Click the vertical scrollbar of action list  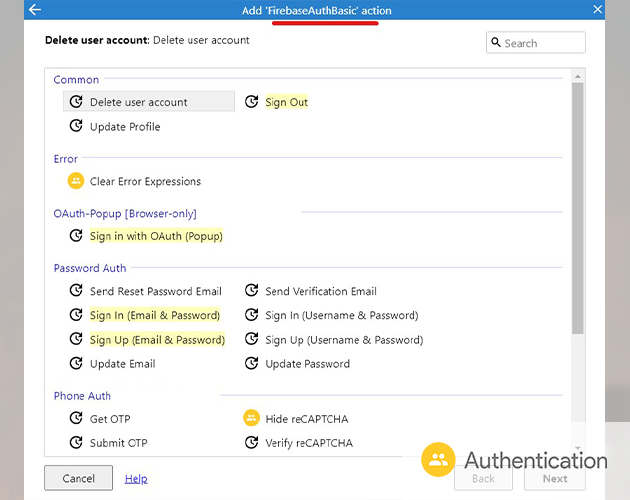(577, 208)
